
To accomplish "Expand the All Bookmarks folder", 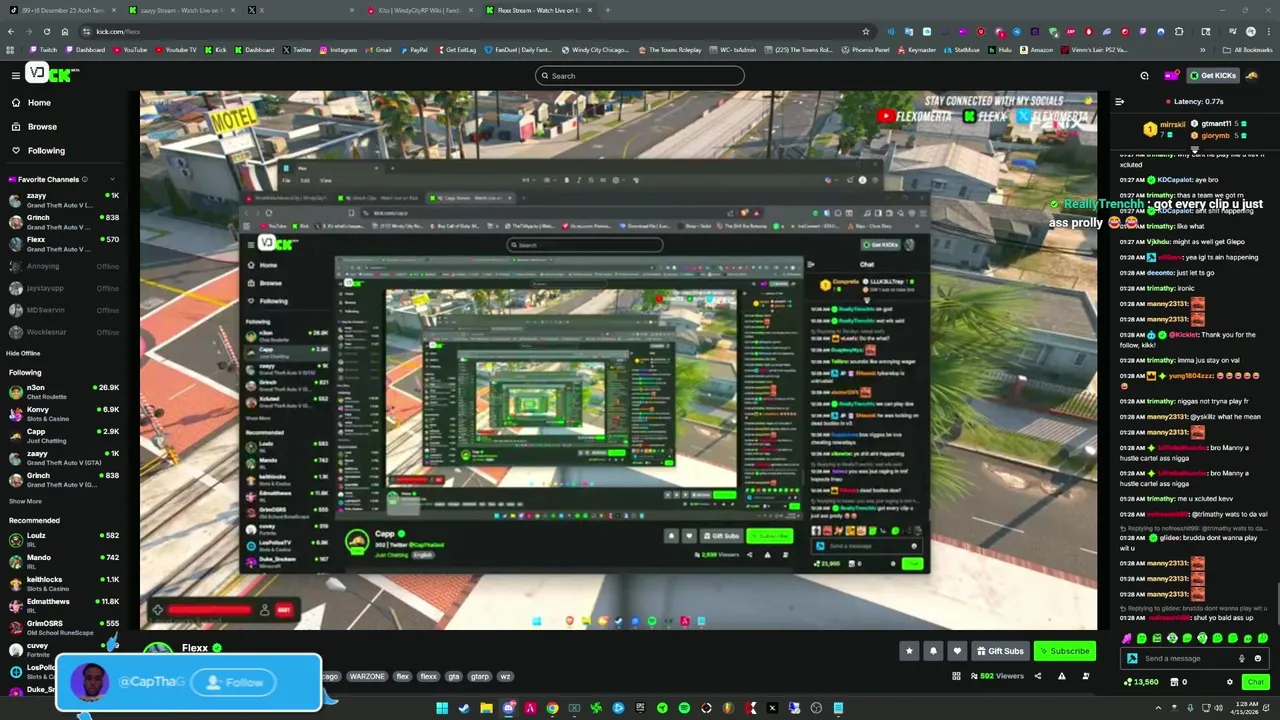I will [1248, 49].
